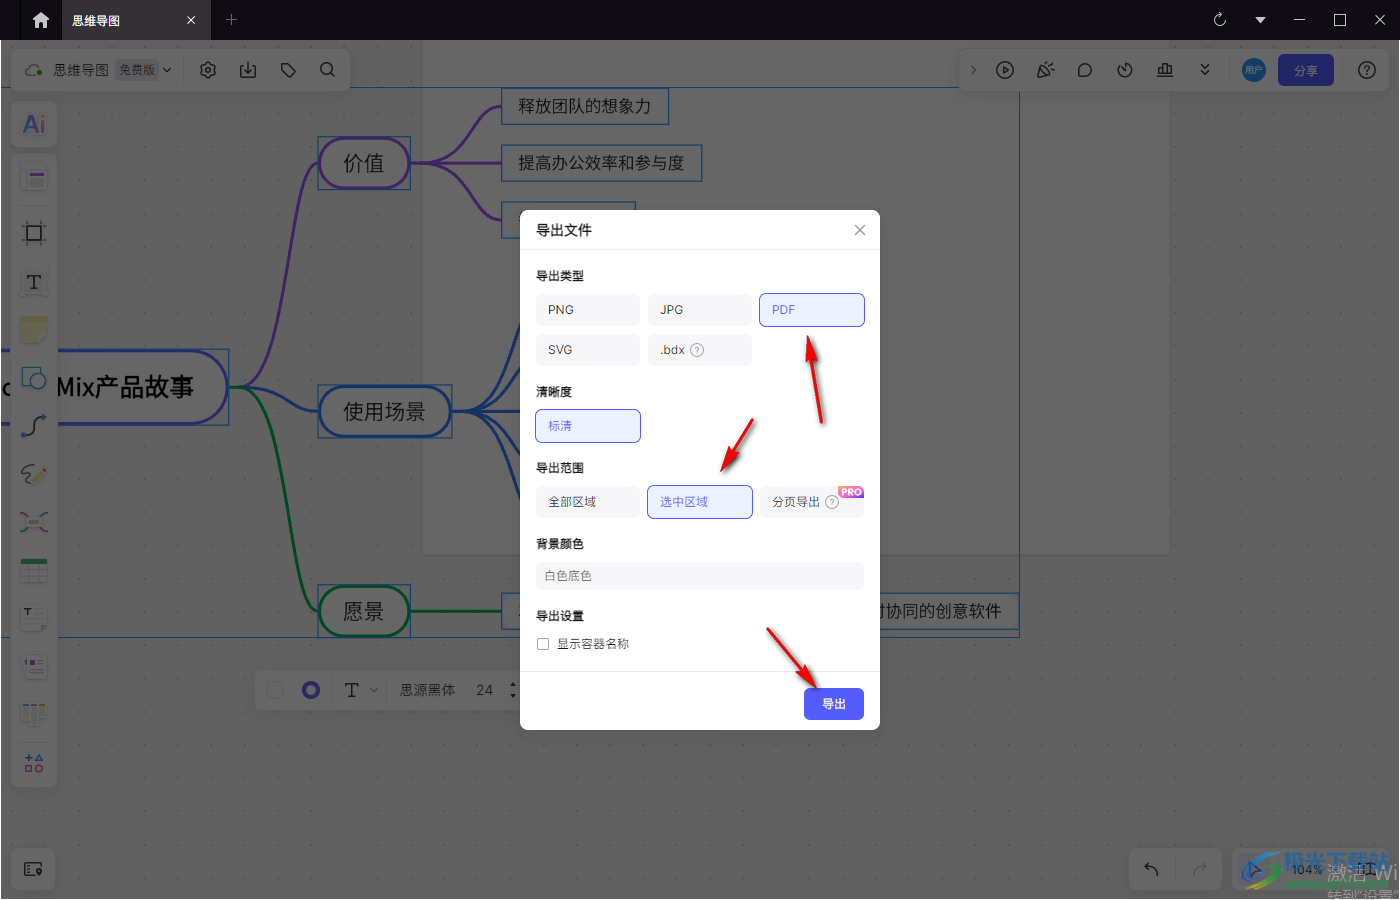
Task: Open the title bar dropdown arrow
Action: click(x=1260, y=20)
